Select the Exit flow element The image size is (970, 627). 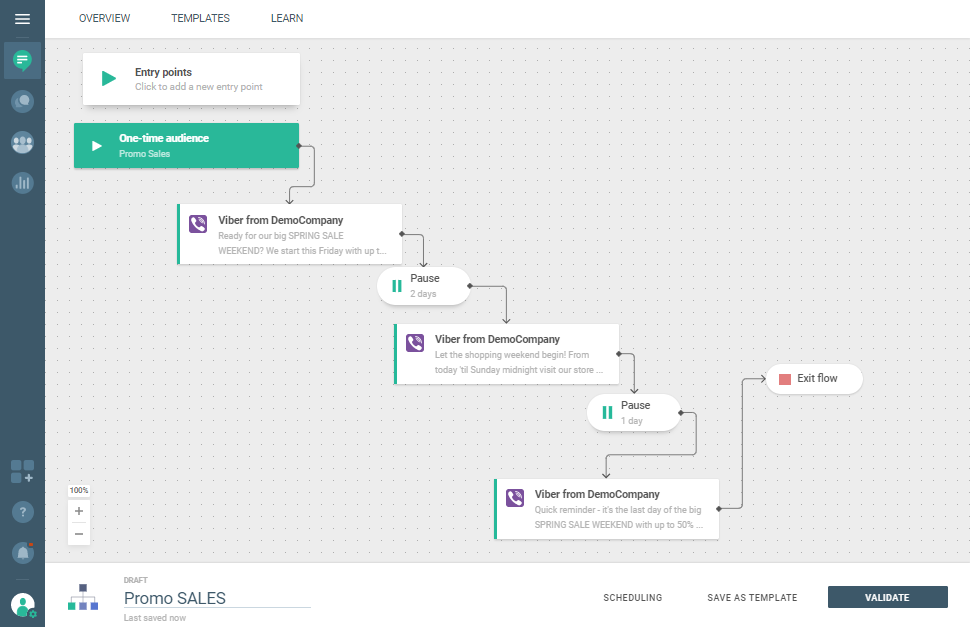815,379
